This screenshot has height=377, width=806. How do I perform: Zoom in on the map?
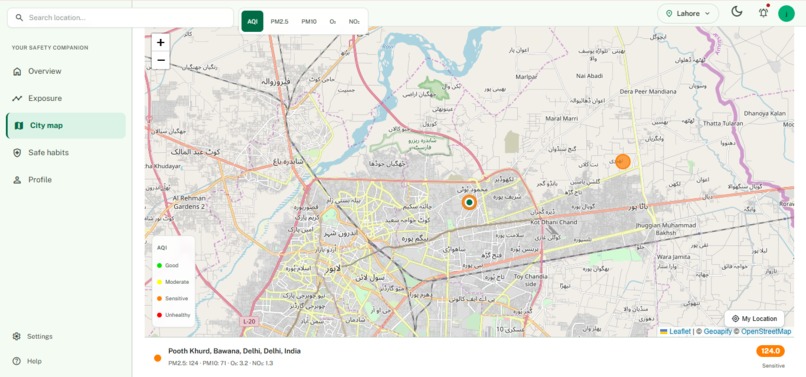point(160,43)
